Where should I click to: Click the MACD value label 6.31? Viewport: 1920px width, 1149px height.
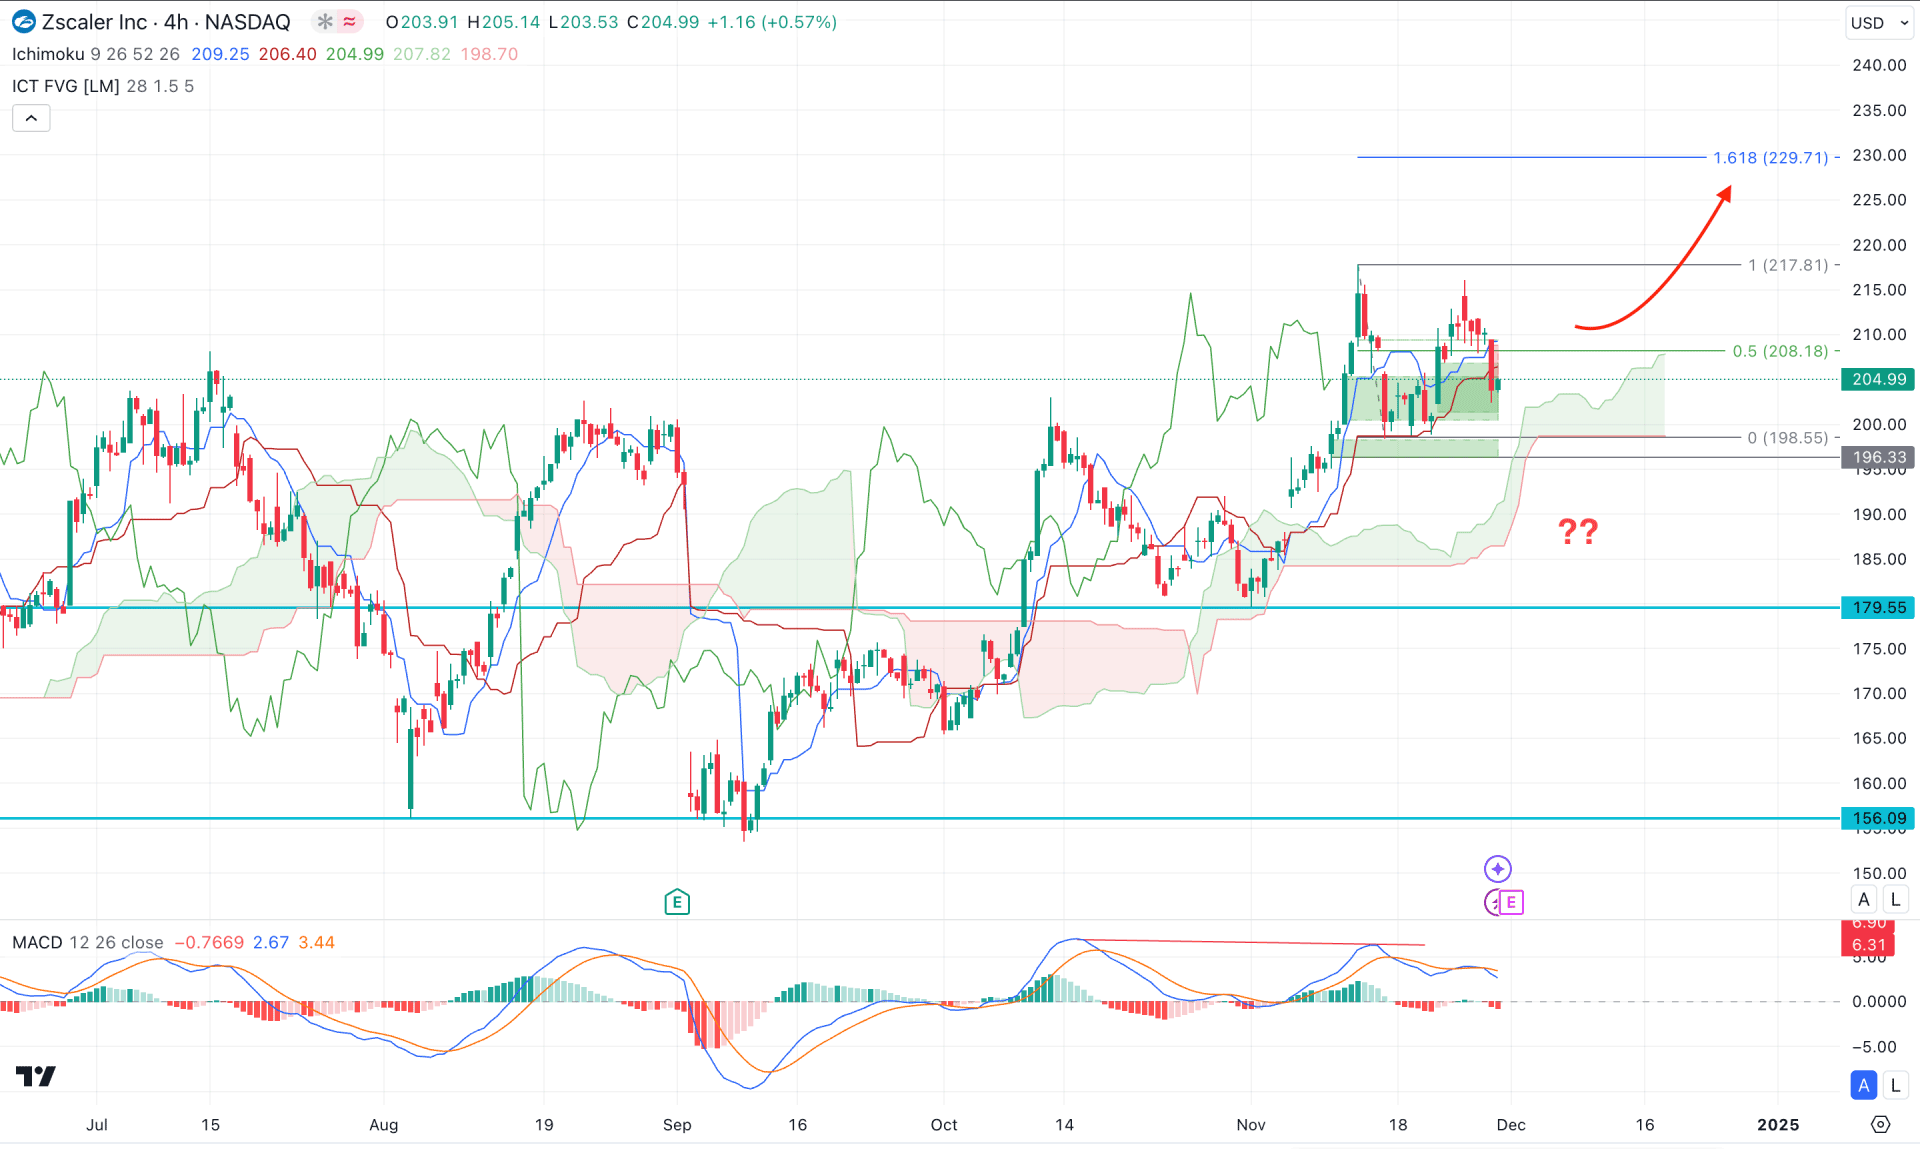(1868, 944)
